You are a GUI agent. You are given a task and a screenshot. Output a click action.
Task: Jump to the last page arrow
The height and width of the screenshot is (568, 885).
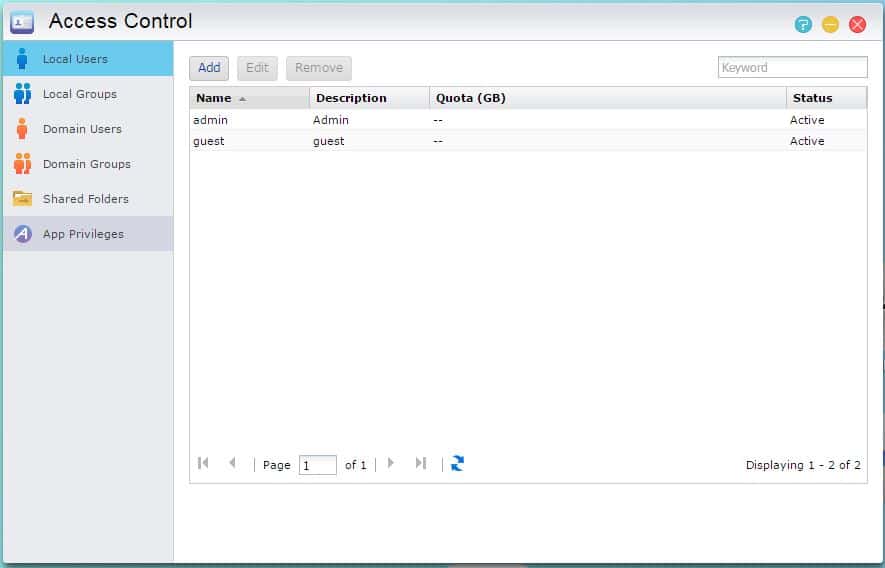coord(421,464)
